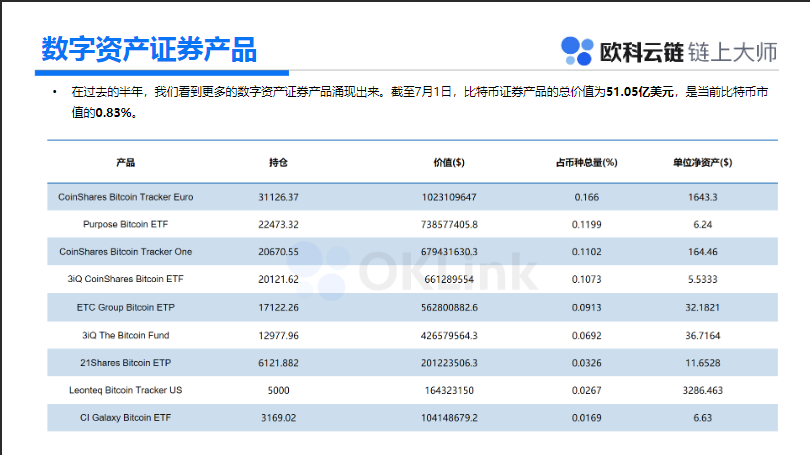810x455 pixels.
Task: Select net asset value 1643.3
Action: pyautogui.click(x=703, y=197)
